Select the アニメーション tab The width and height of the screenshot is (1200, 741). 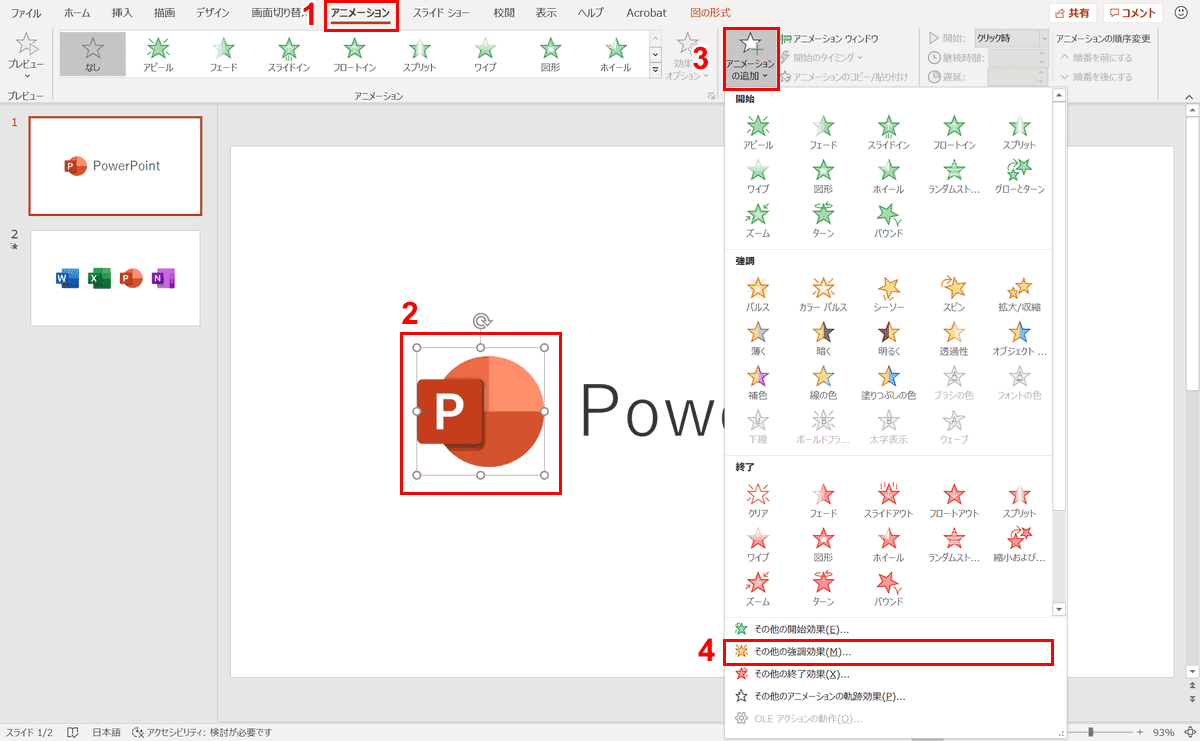coord(360,14)
